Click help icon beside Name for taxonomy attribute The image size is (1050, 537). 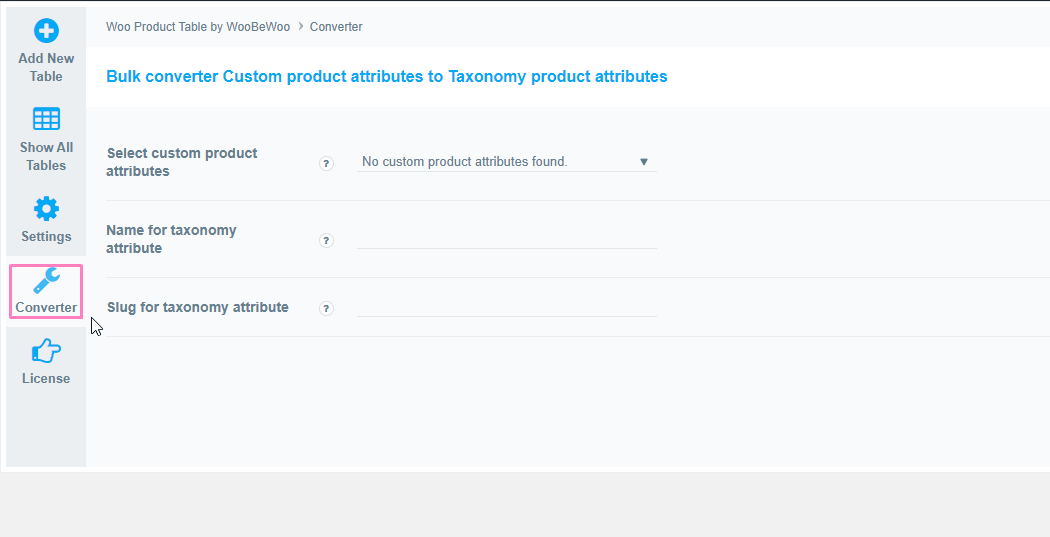point(326,240)
